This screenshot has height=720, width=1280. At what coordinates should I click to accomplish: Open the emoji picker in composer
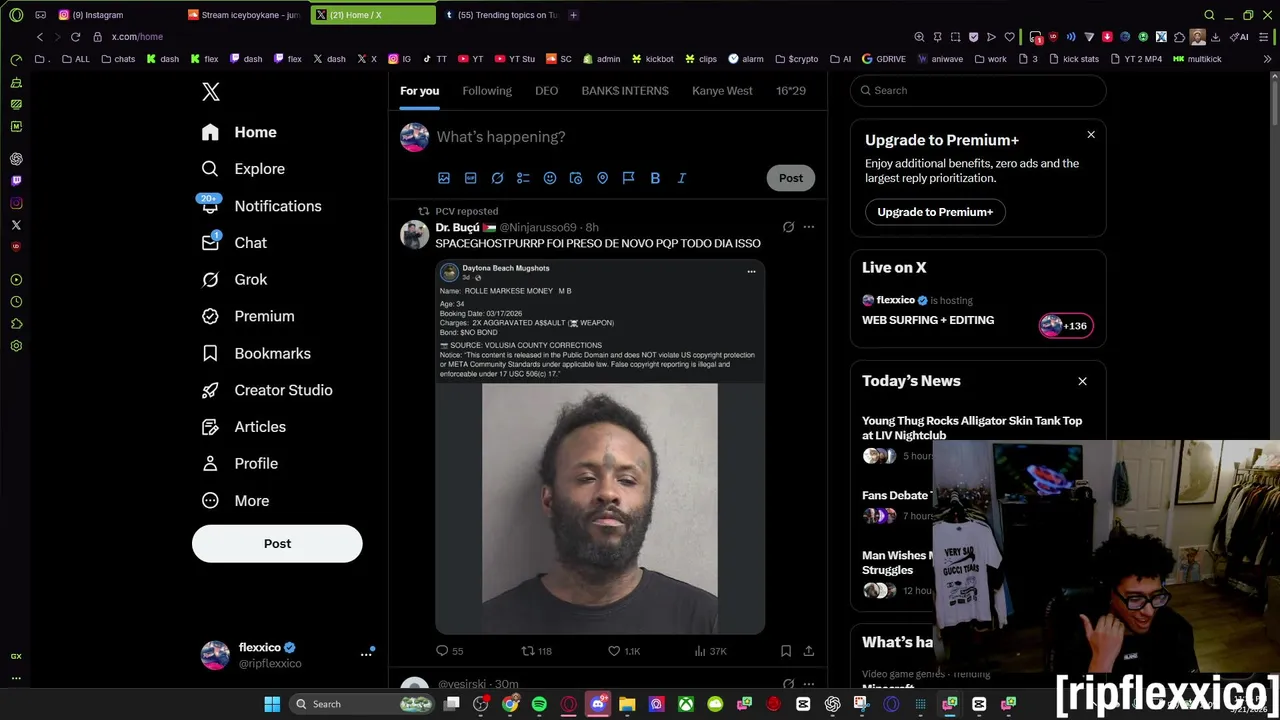tap(550, 178)
